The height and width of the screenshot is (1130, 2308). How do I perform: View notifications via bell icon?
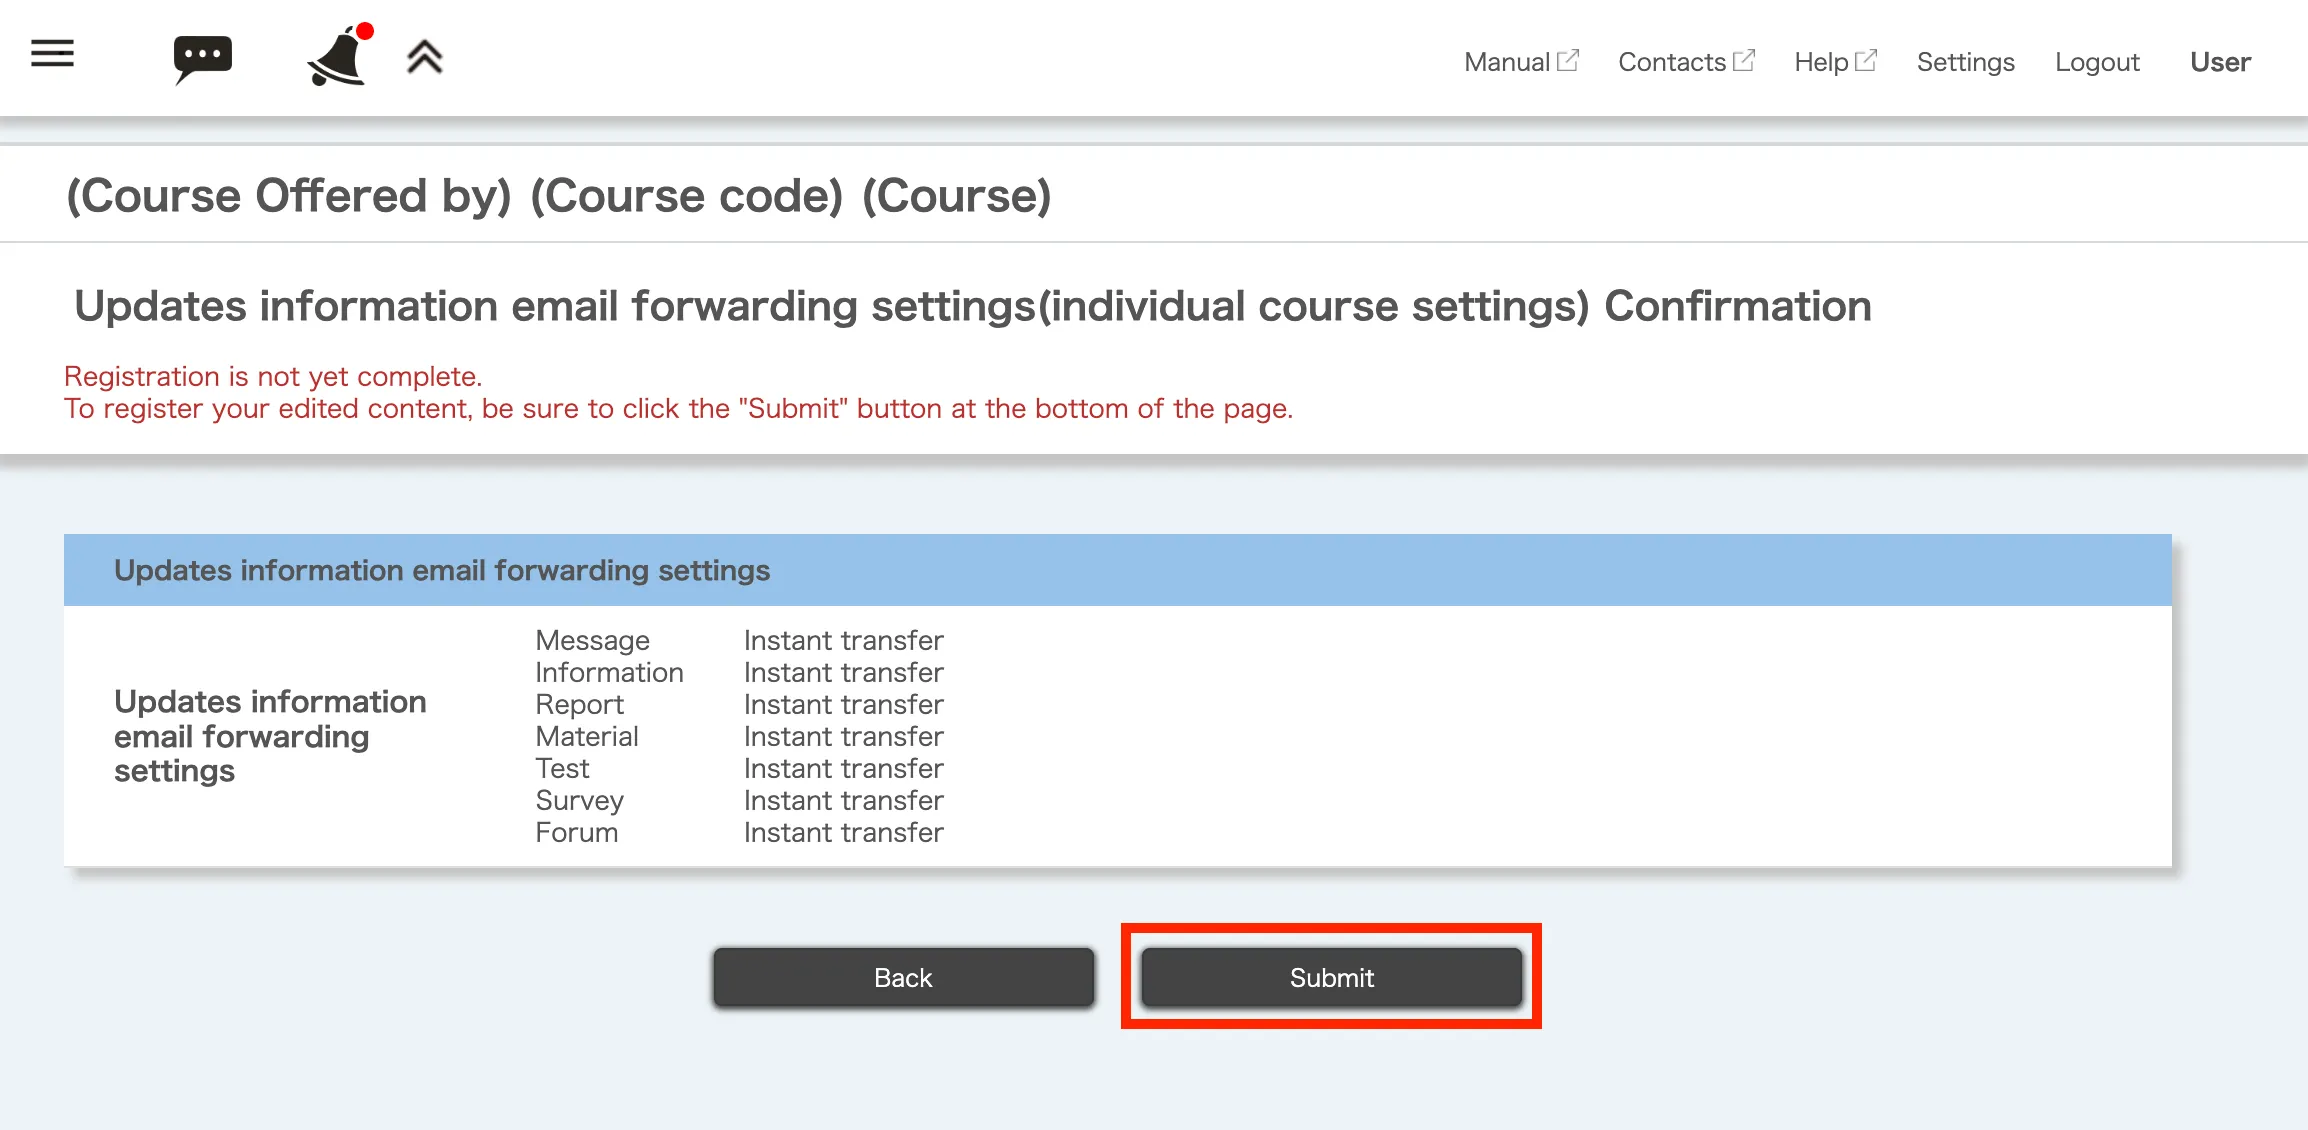[x=336, y=60]
